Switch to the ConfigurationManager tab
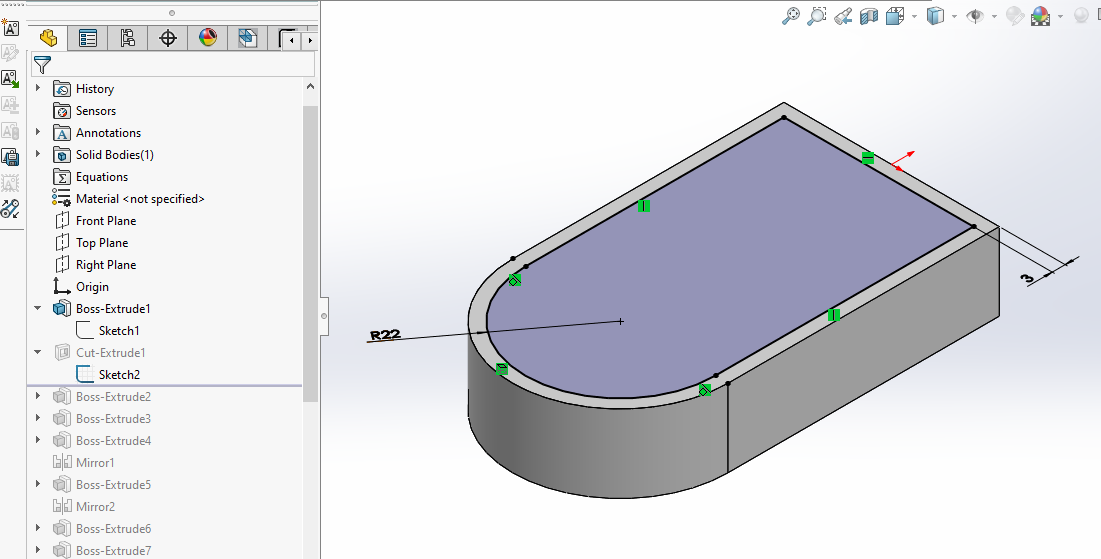 (128, 39)
